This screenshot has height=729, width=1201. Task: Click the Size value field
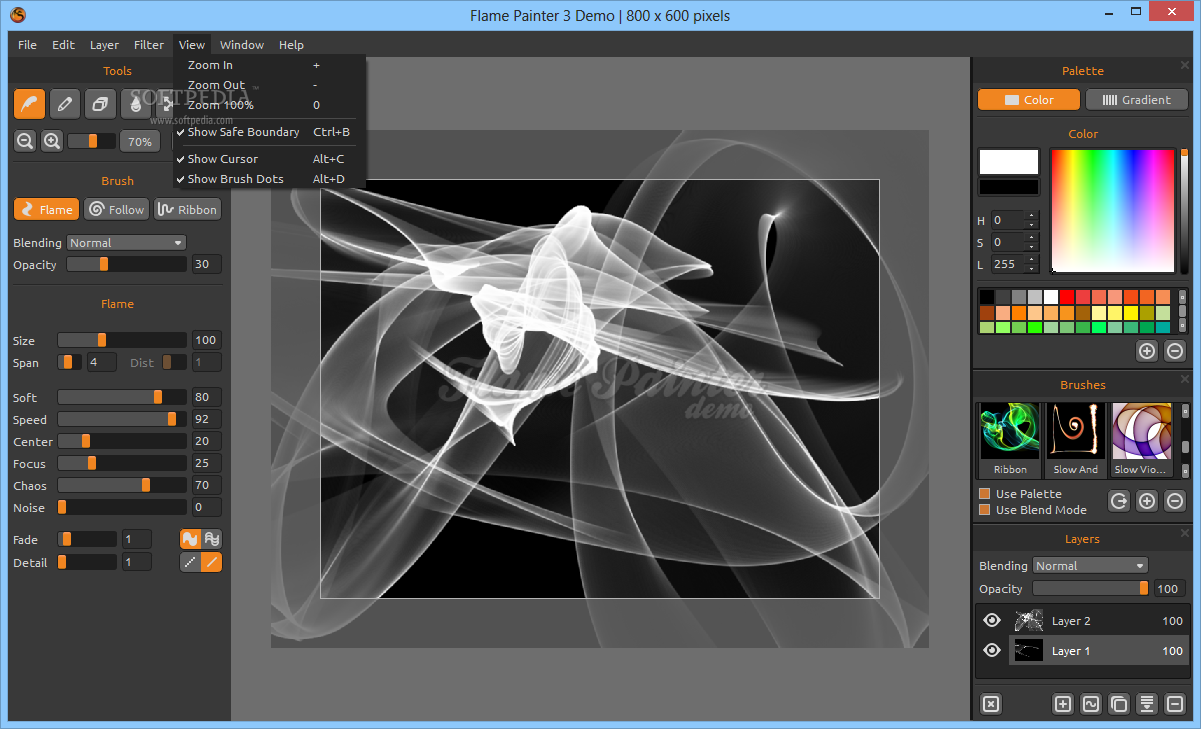pos(207,340)
